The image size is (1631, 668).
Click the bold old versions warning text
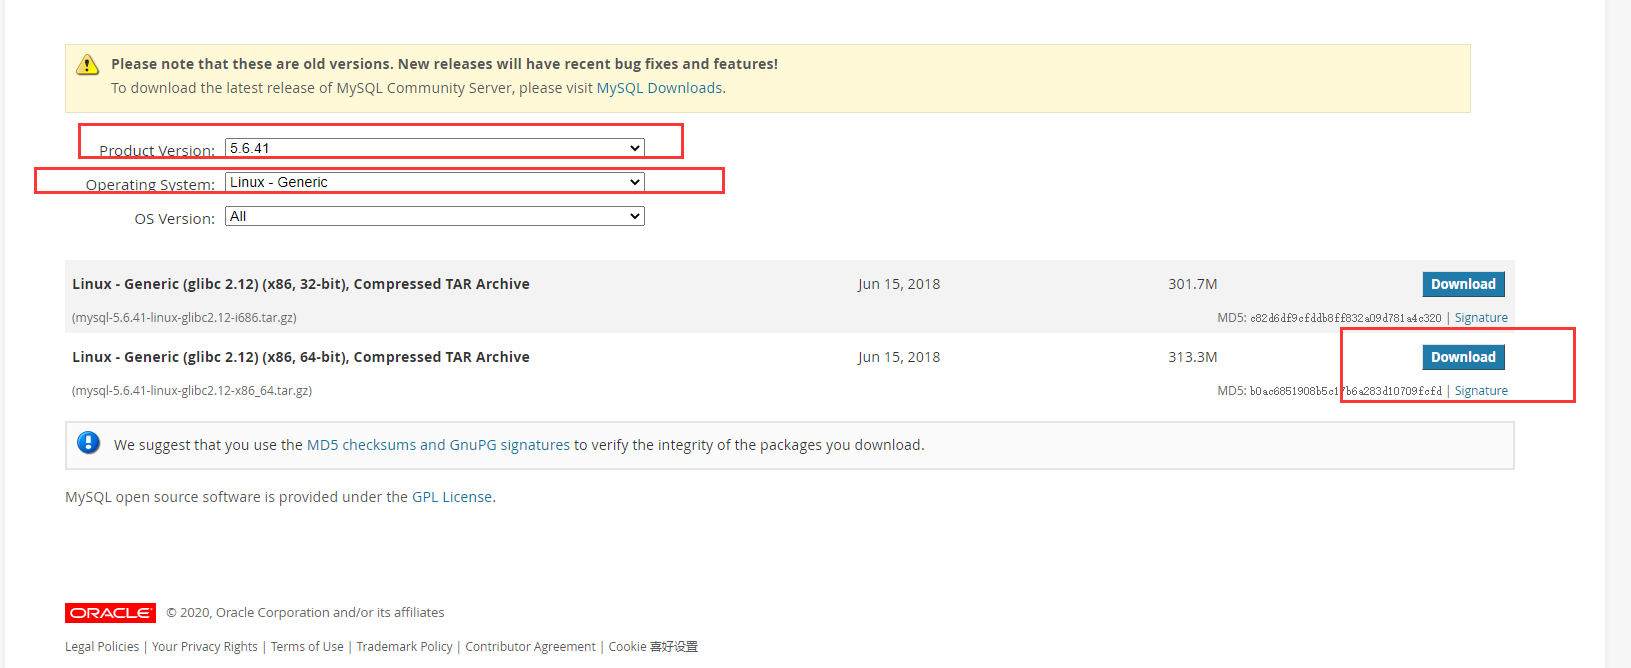click(444, 64)
